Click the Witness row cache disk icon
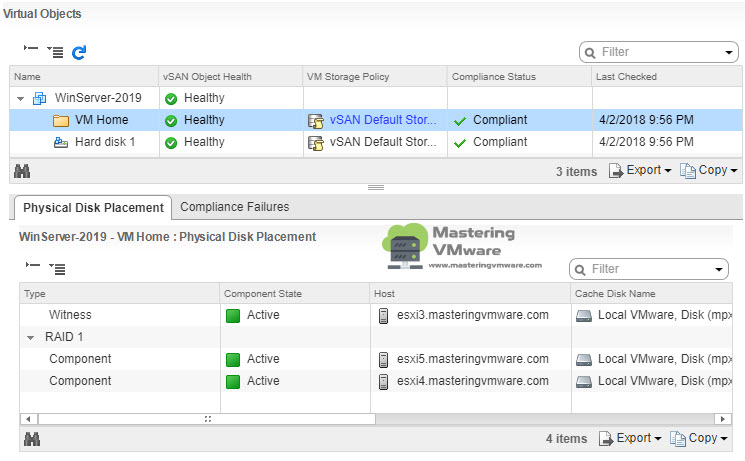The width and height of the screenshot is (745, 461). click(x=584, y=316)
